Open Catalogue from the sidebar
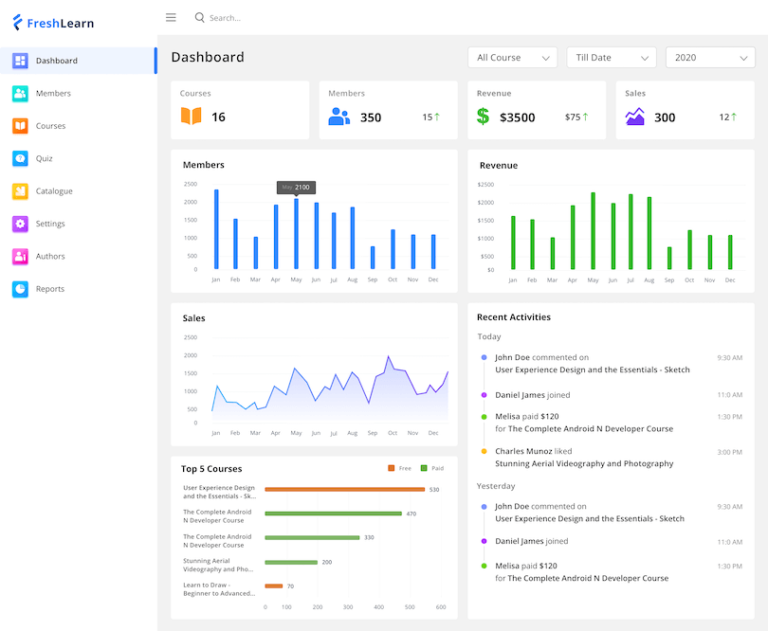 coord(78,191)
